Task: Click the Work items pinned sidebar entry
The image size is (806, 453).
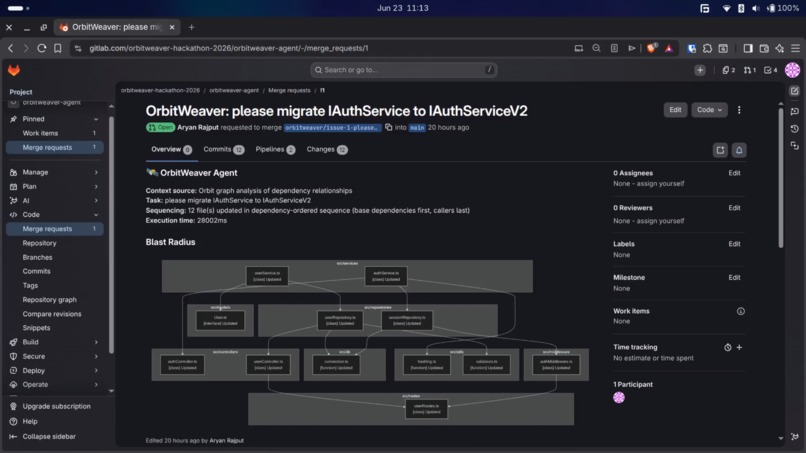Action: [54, 133]
